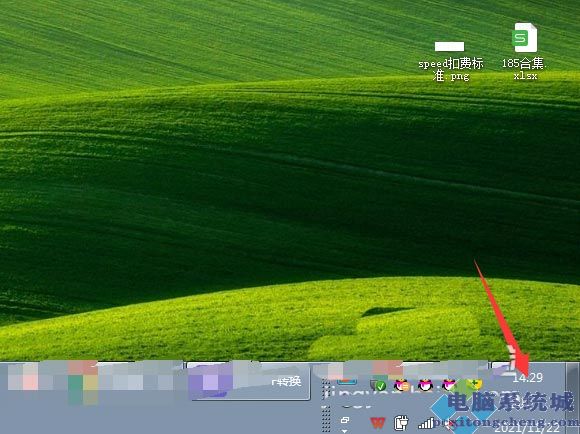The width and height of the screenshot is (580, 434).
Task: Open the yellow shield with plus tray icon
Action: (474, 385)
